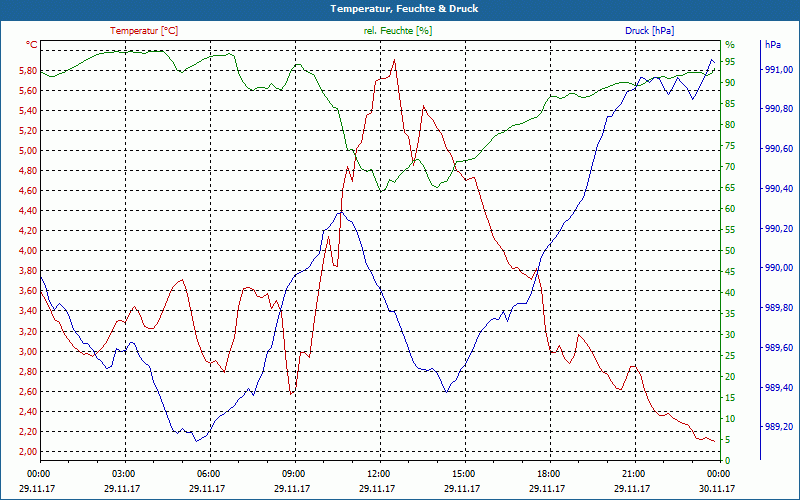Click the 990,60 pressure axis value
This screenshot has width=800, height=500.
[x=779, y=149]
